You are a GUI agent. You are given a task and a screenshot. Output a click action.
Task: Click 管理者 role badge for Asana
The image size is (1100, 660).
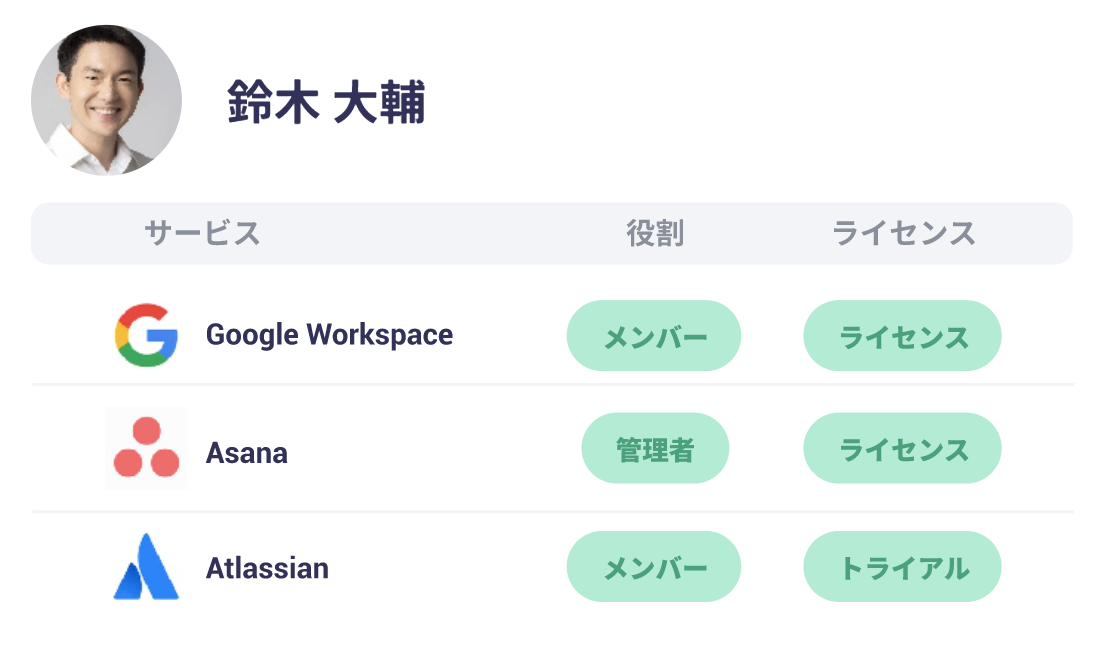pyautogui.click(x=655, y=448)
